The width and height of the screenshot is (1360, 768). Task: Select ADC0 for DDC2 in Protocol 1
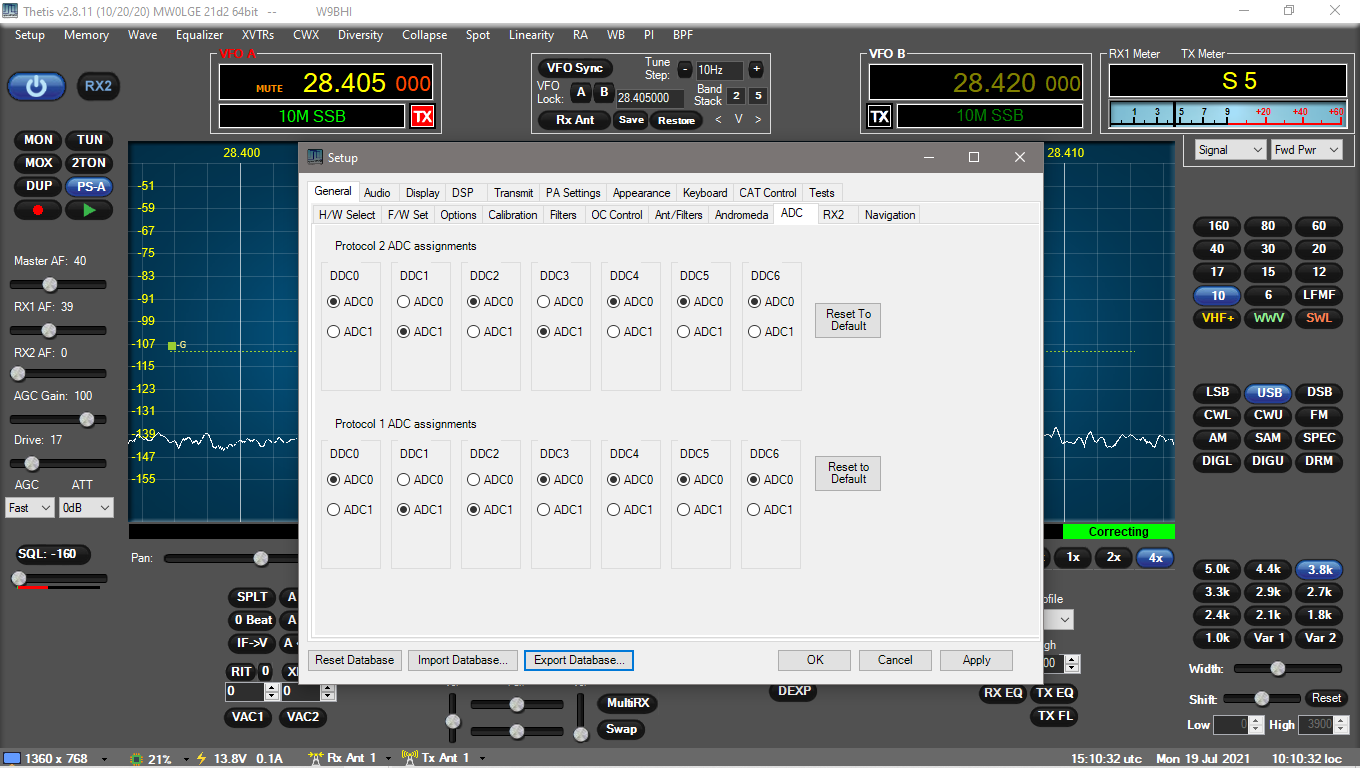pos(472,479)
